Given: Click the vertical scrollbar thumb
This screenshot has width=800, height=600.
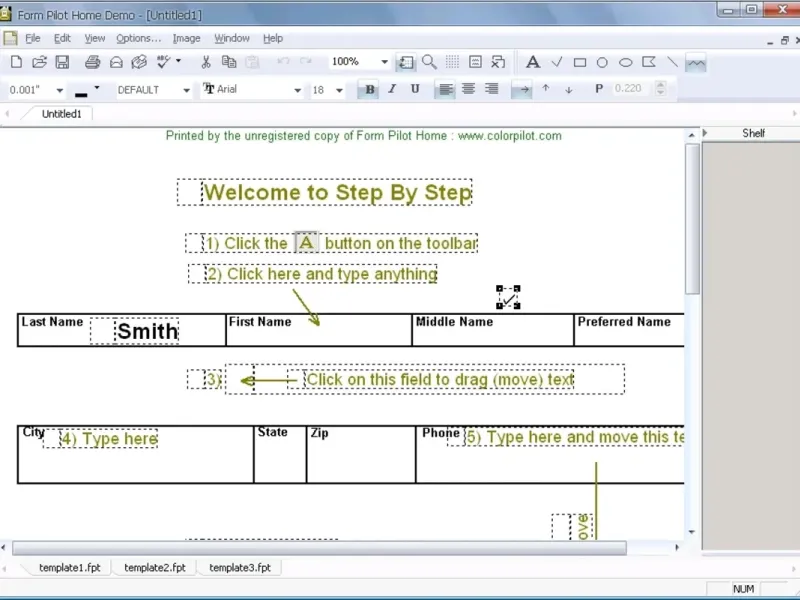Looking at the screenshot, I should 692,218.
